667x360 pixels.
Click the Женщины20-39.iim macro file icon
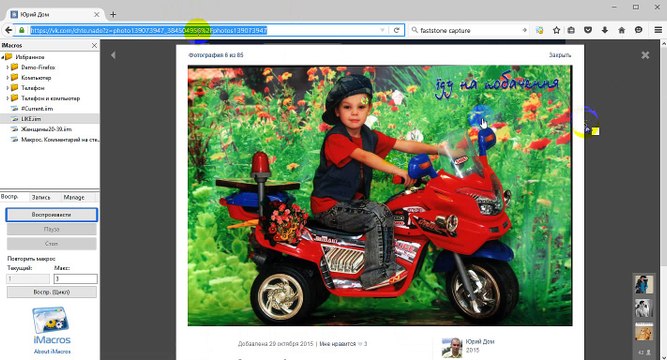click(15, 129)
